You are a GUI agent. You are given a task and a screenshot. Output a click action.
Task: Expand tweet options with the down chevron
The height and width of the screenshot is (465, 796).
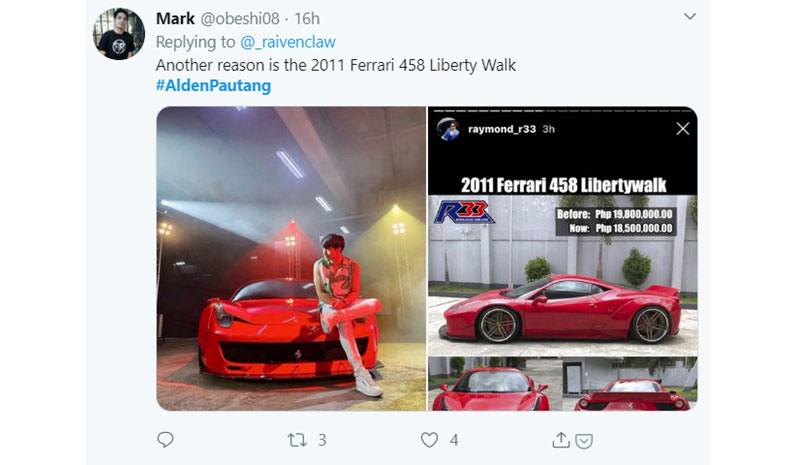pos(689,16)
